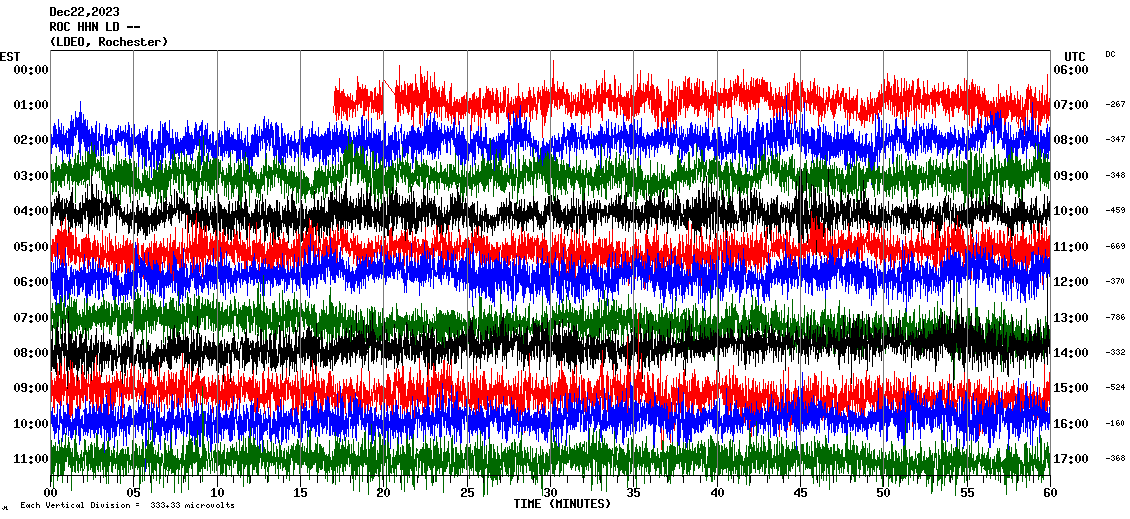Click the 08:00 UTC time label

(x=1071, y=140)
